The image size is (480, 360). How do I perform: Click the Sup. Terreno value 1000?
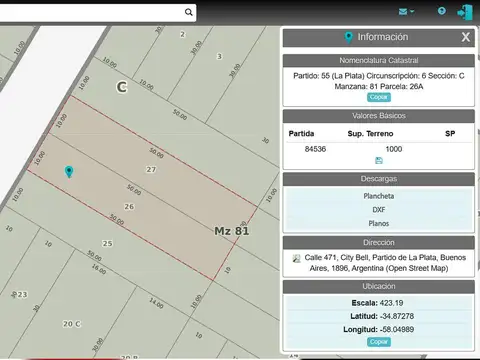[x=394, y=149]
